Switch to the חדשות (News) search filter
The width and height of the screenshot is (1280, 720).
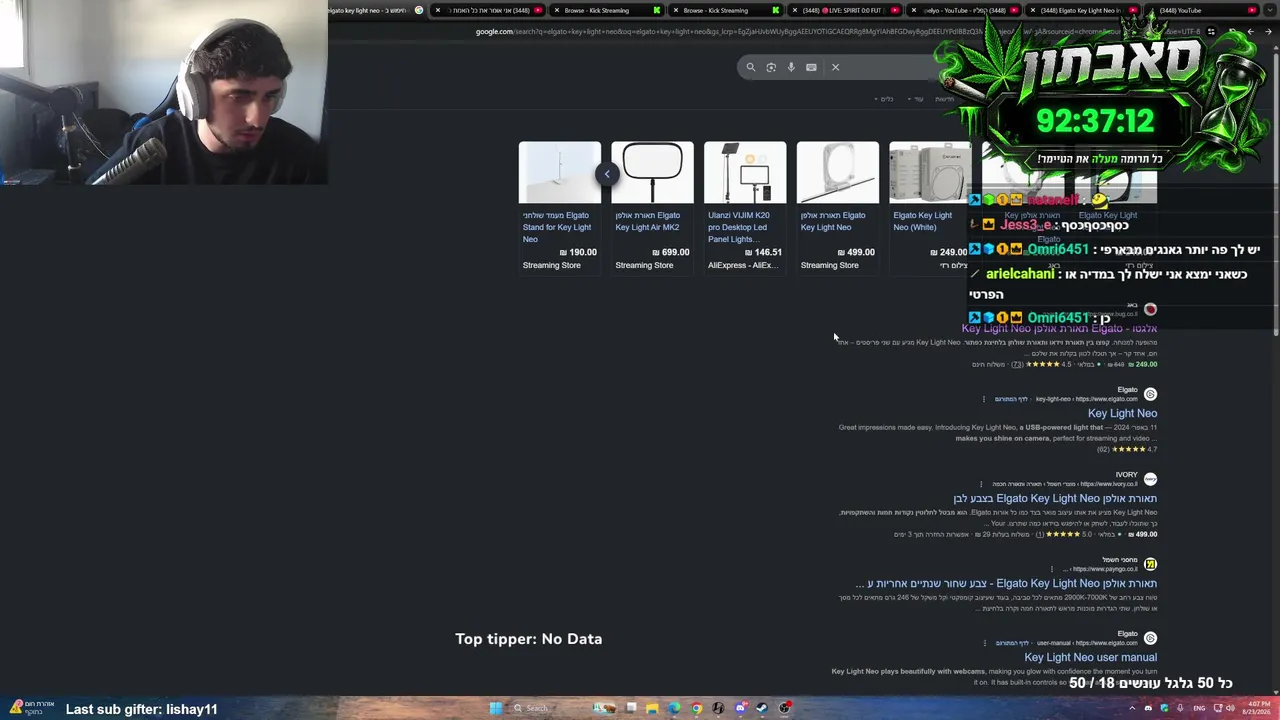945,99
